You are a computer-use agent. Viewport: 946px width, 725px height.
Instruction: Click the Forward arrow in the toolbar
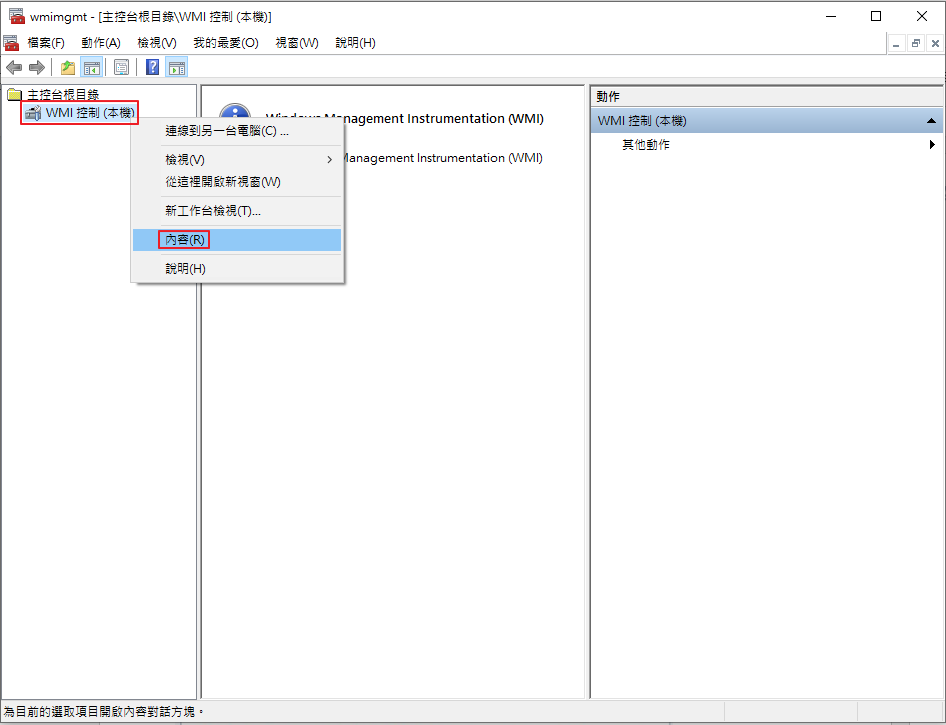point(37,67)
